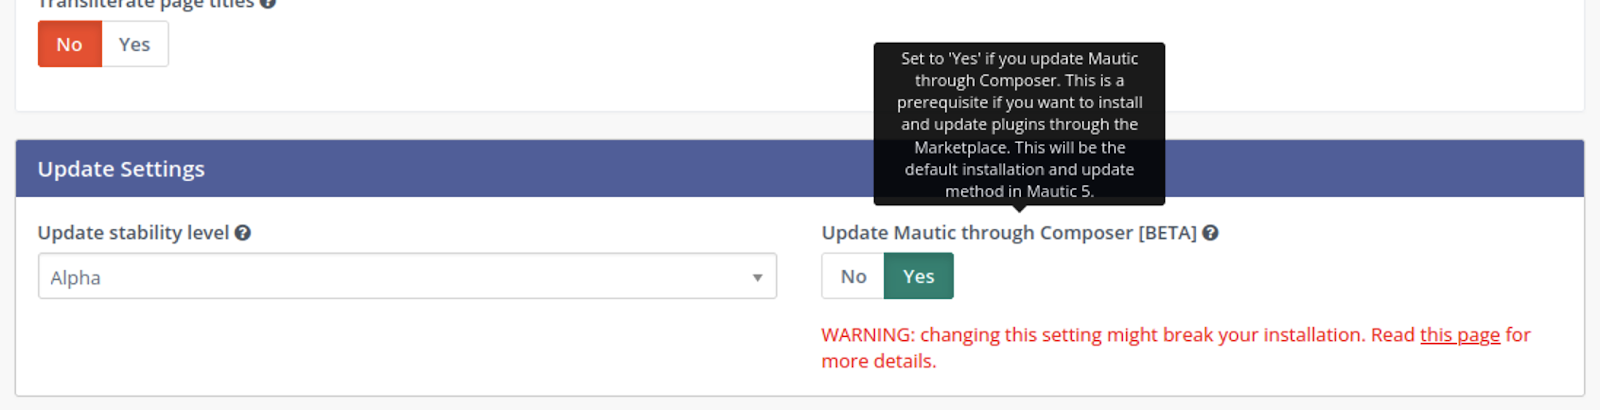1600x410 pixels.
Task: Click the Transliterate page titles label
Action: [x=146, y=4]
